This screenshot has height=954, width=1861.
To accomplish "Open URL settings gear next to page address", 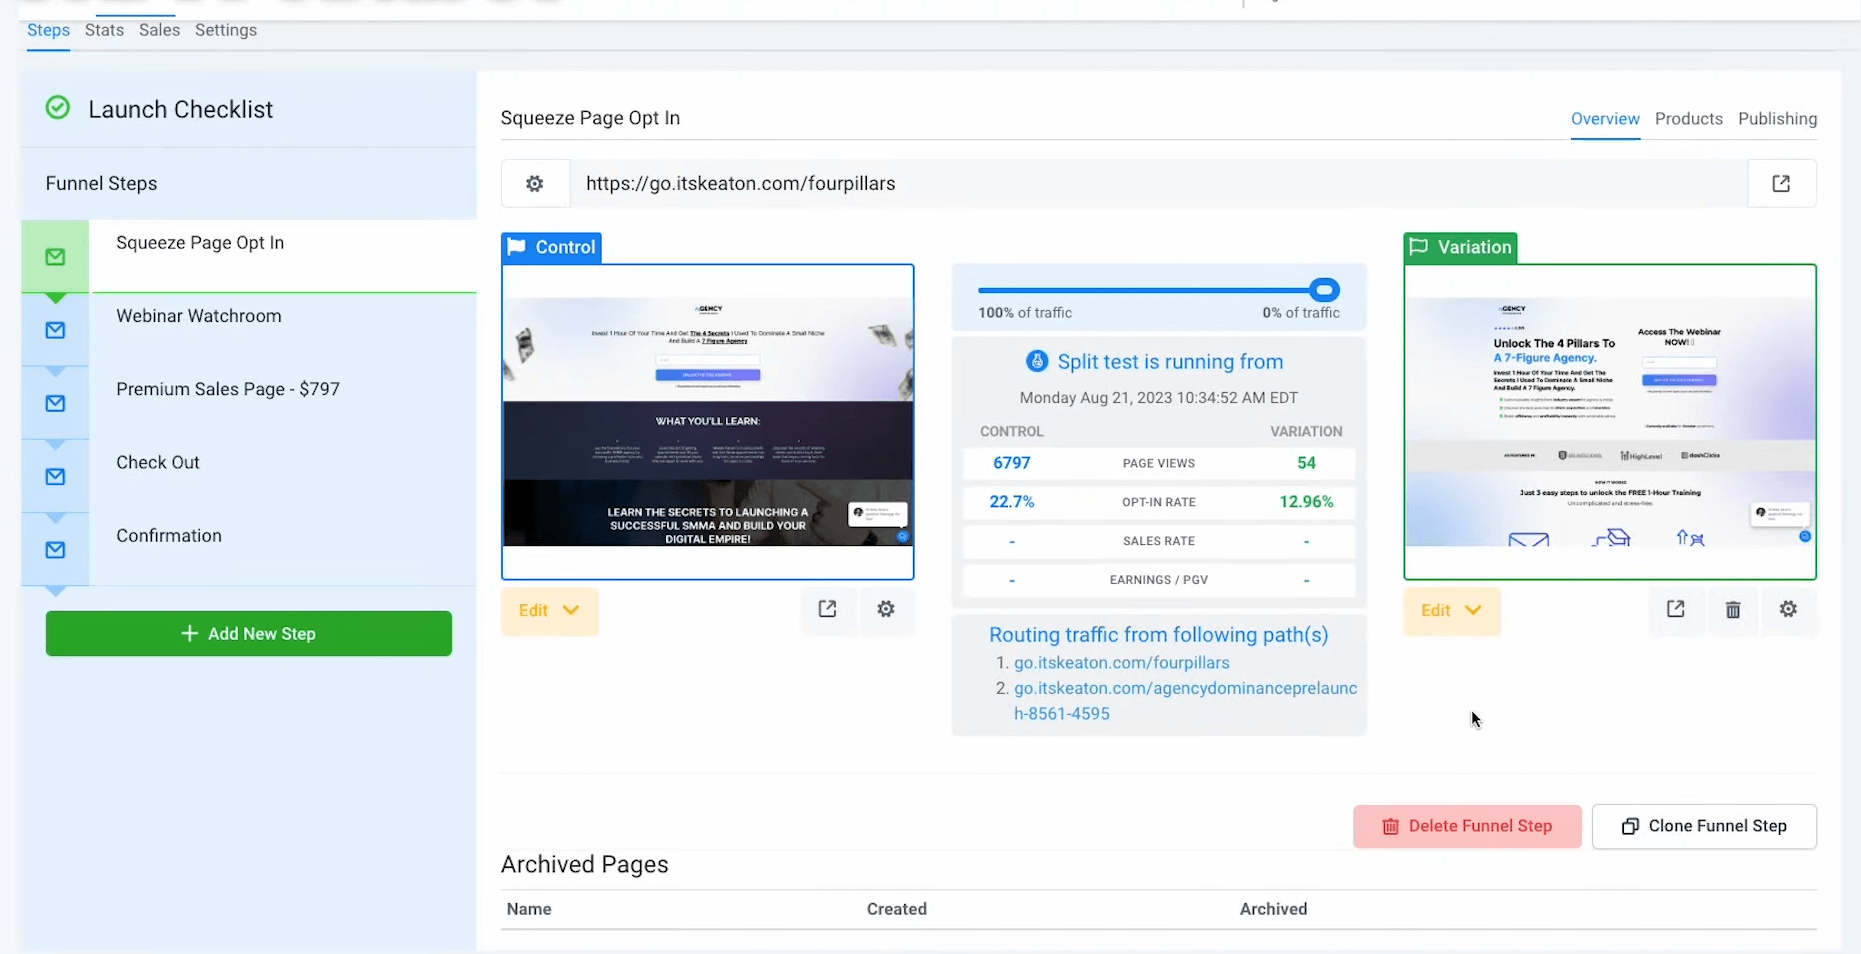I will (535, 184).
